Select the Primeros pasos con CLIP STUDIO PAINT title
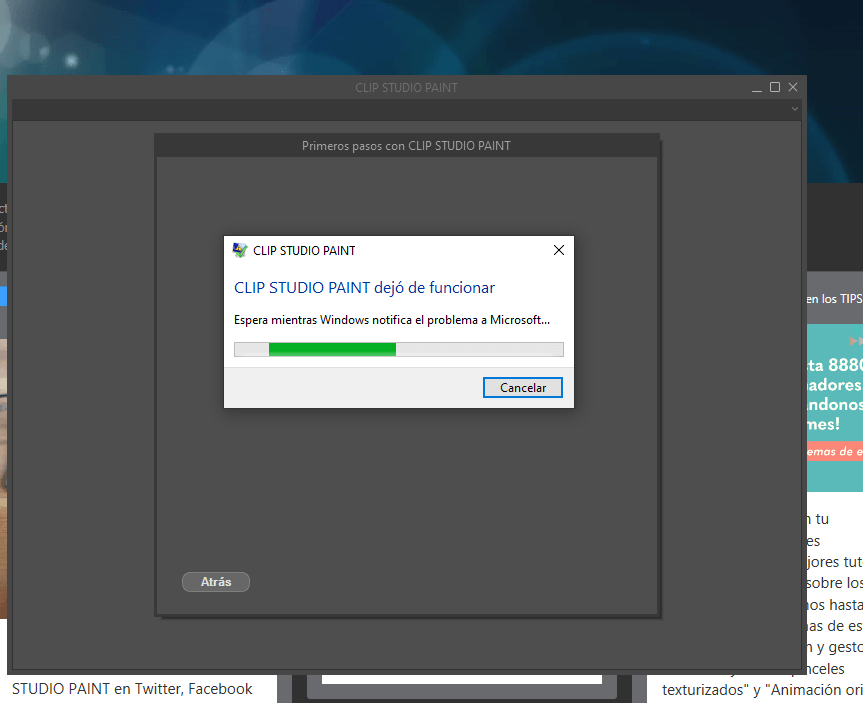Image resolution: width=863 pixels, height=703 pixels. [x=406, y=145]
